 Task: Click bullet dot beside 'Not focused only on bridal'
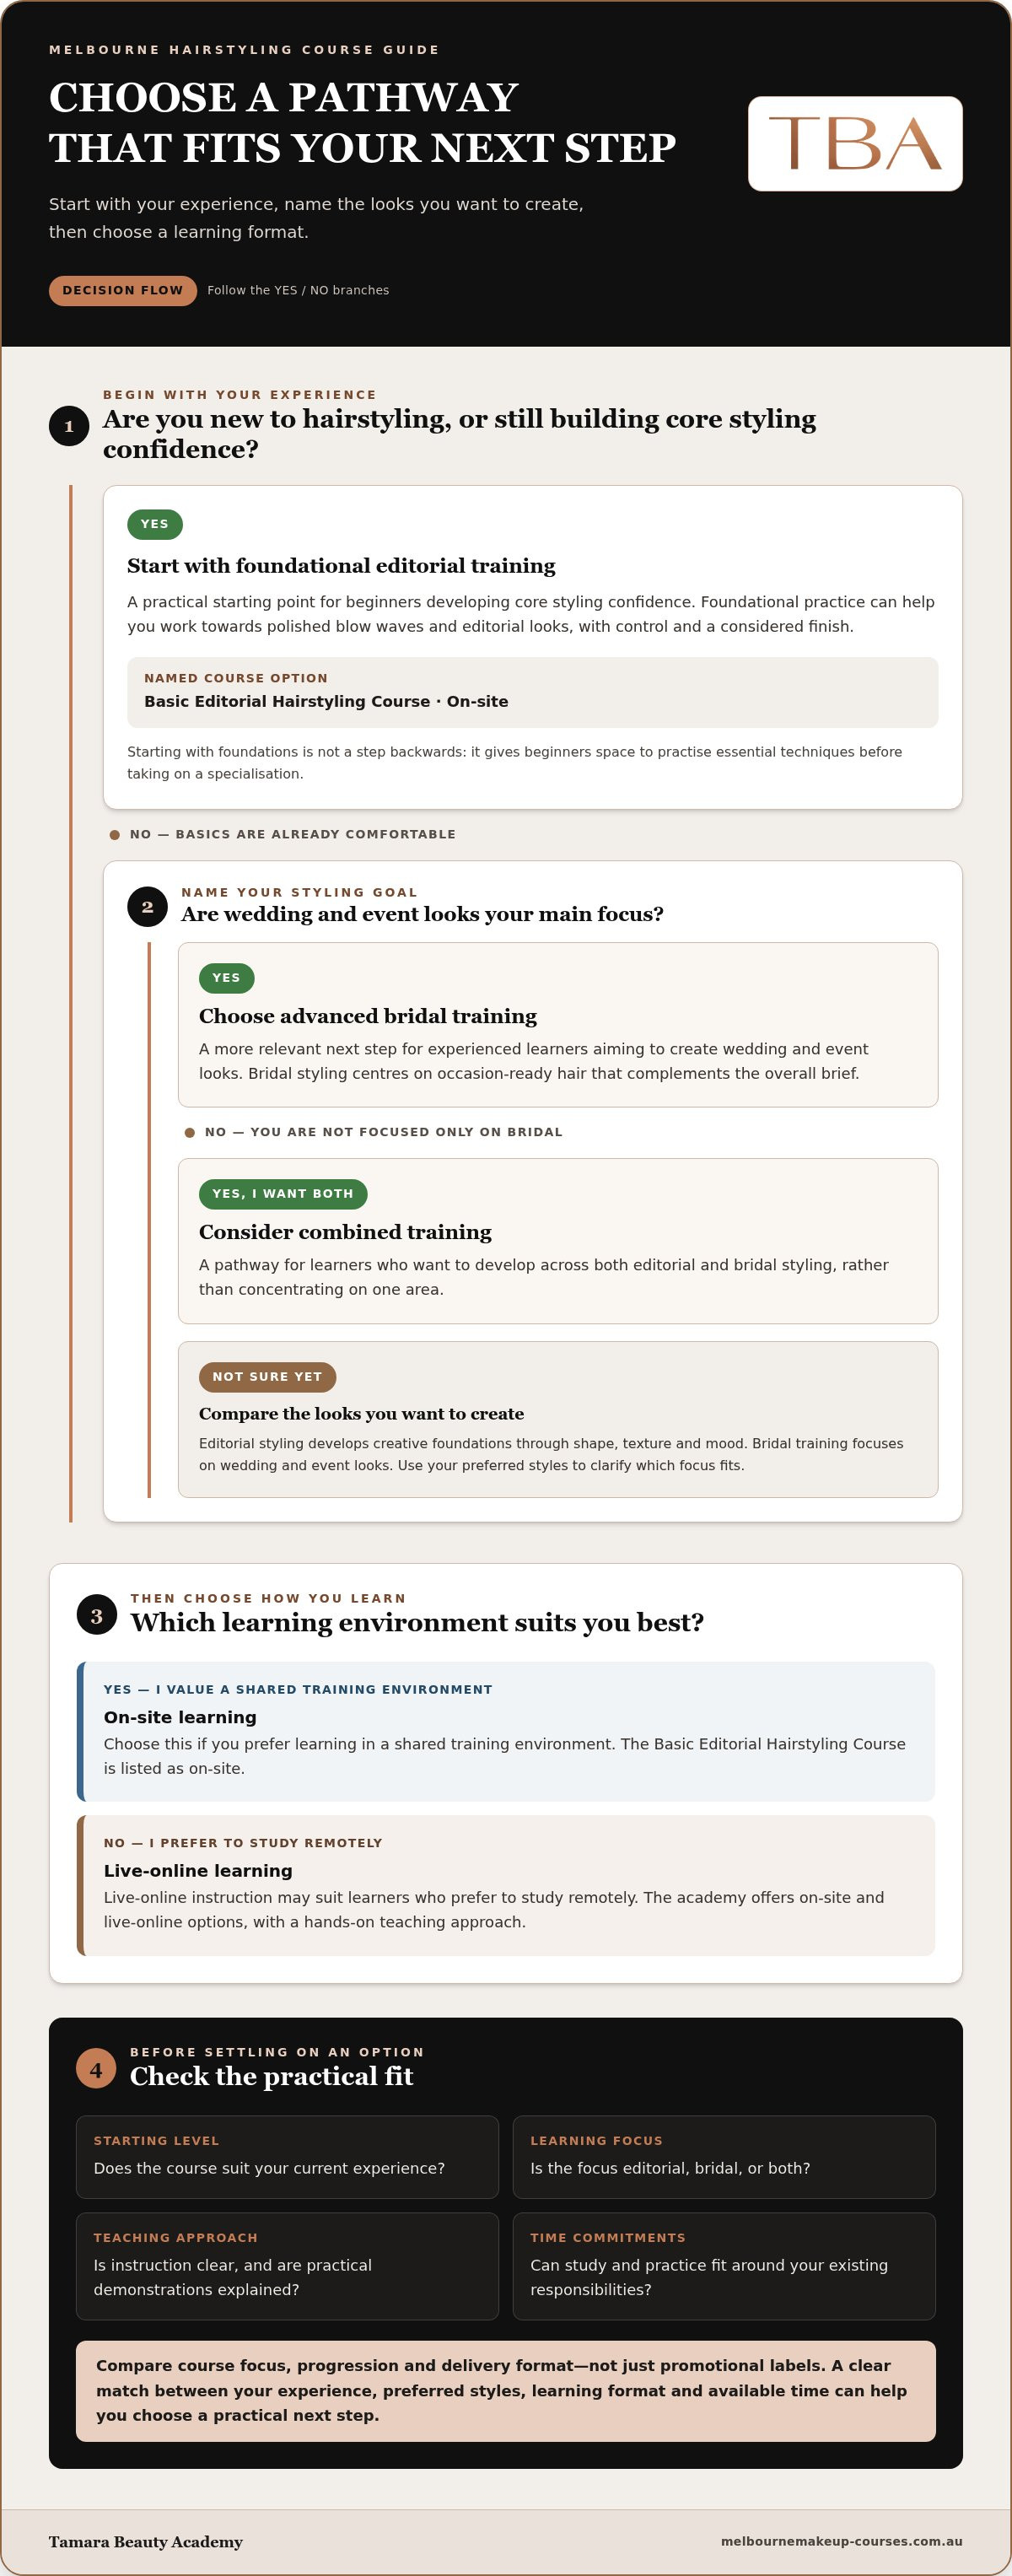point(190,1132)
